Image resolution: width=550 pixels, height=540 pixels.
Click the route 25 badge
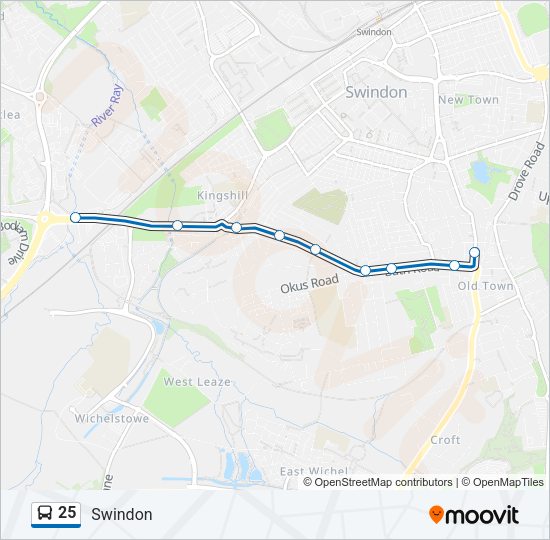56,514
